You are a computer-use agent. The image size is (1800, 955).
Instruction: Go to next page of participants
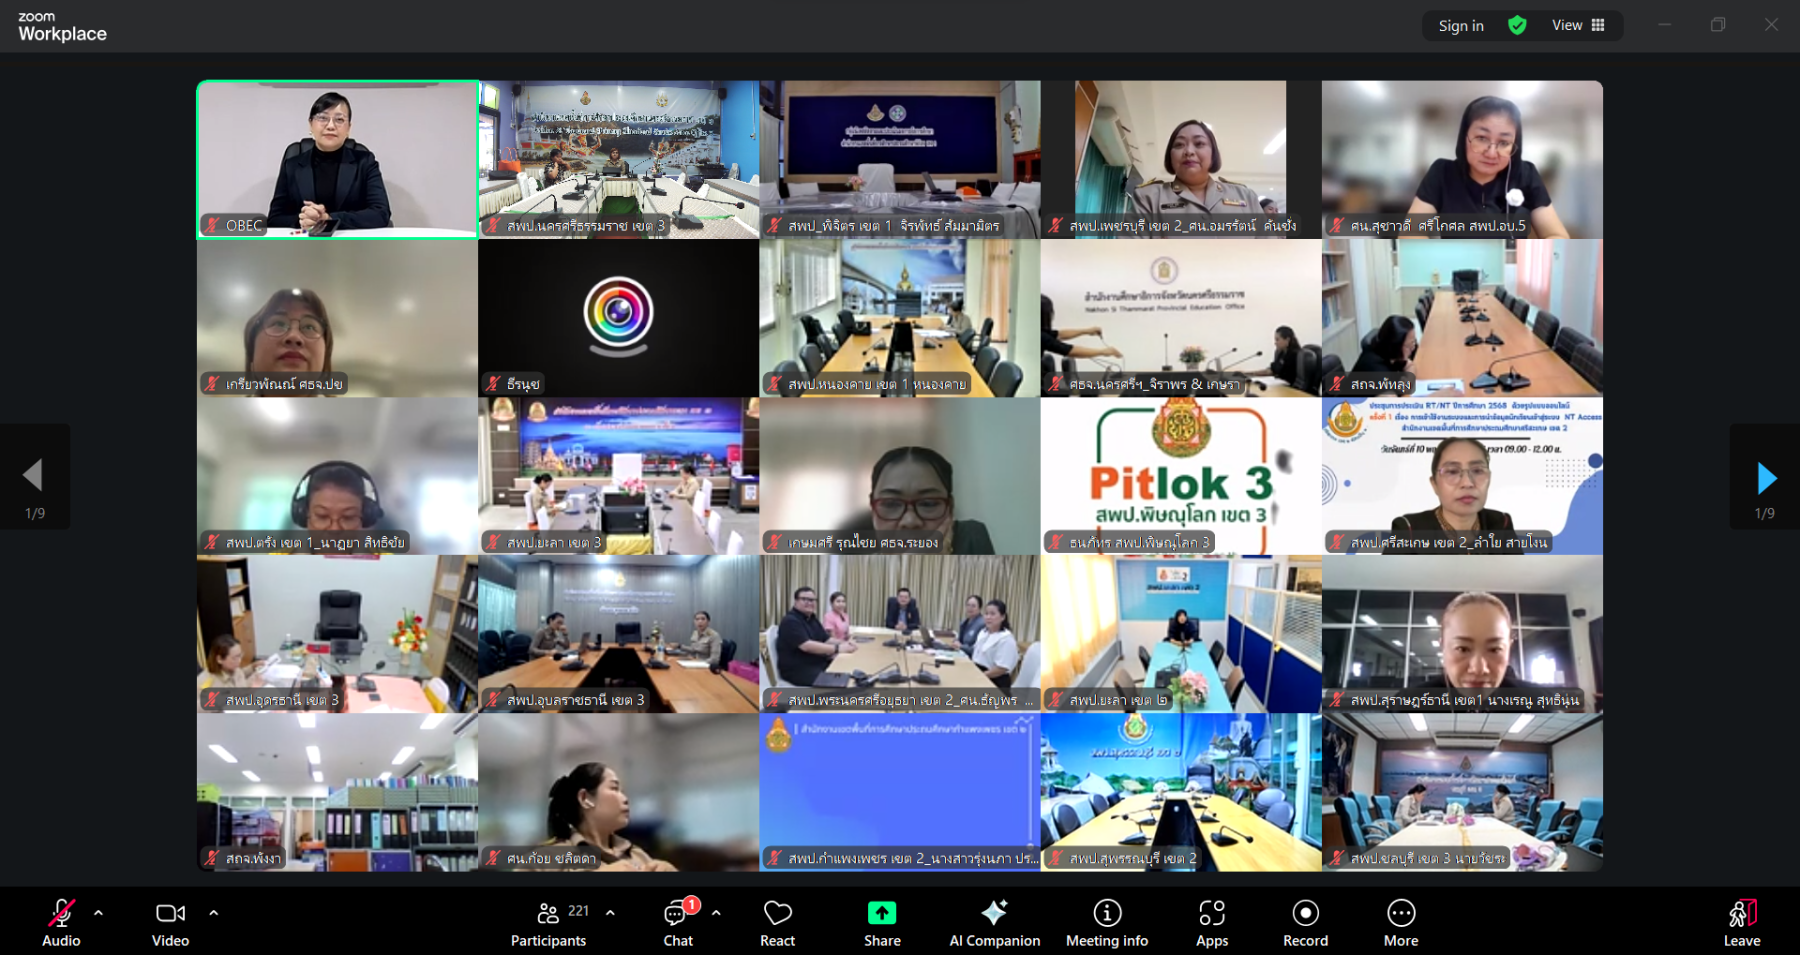pyautogui.click(x=1765, y=479)
